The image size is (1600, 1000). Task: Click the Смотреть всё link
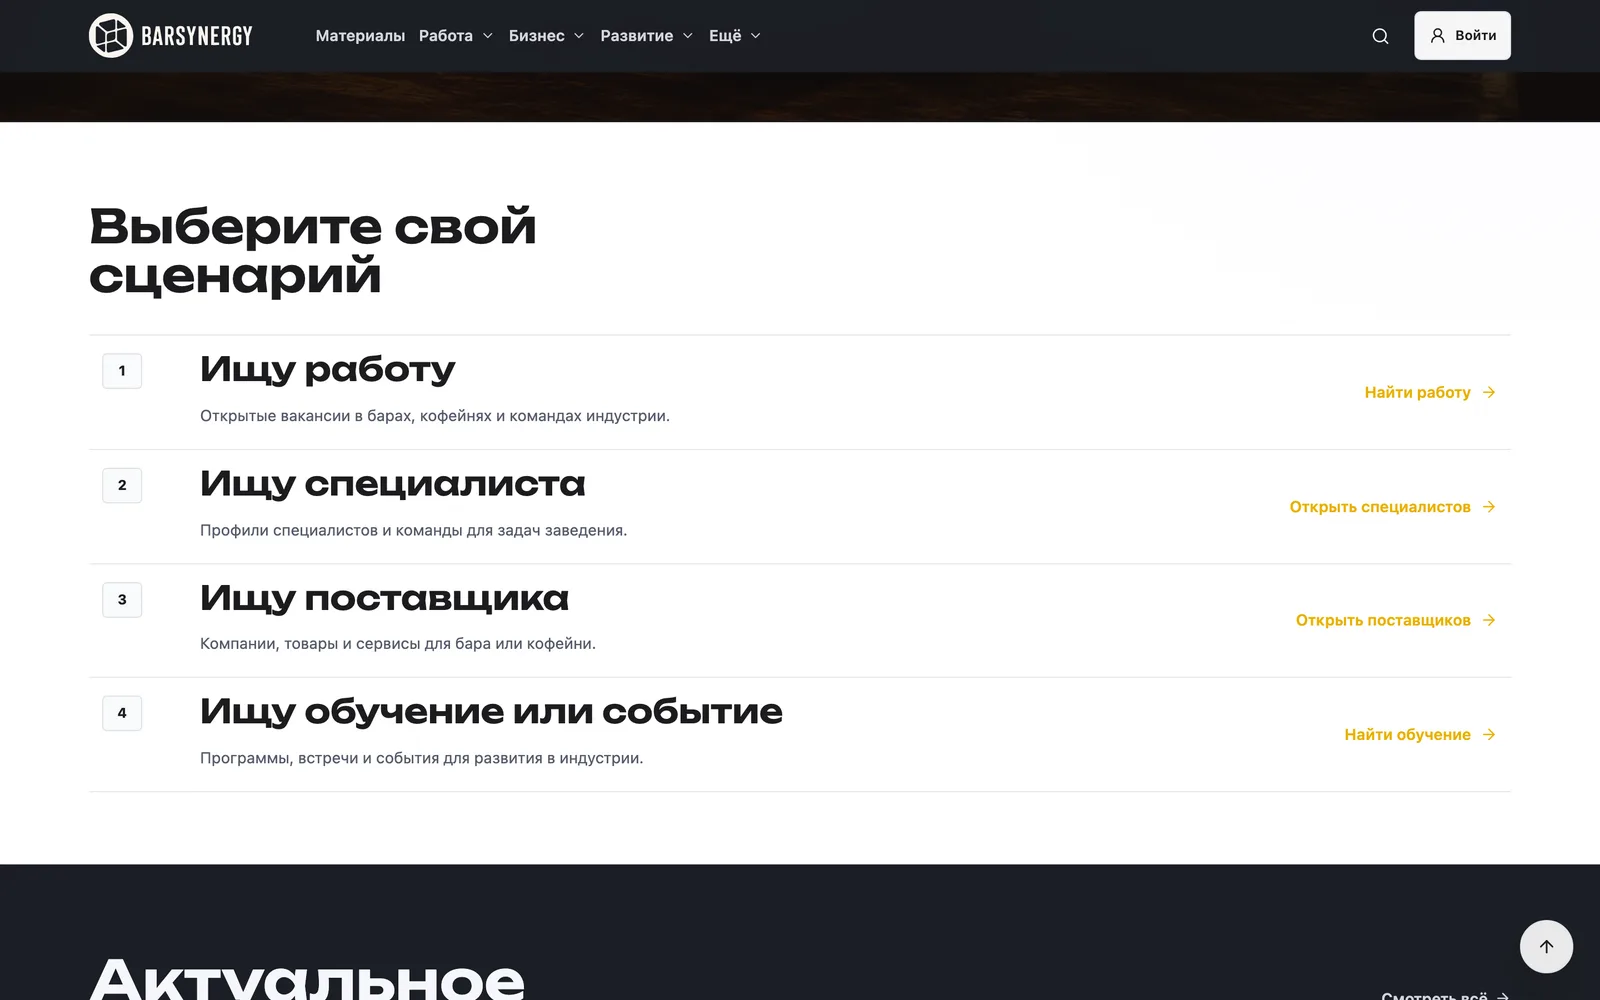click(x=1444, y=995)
